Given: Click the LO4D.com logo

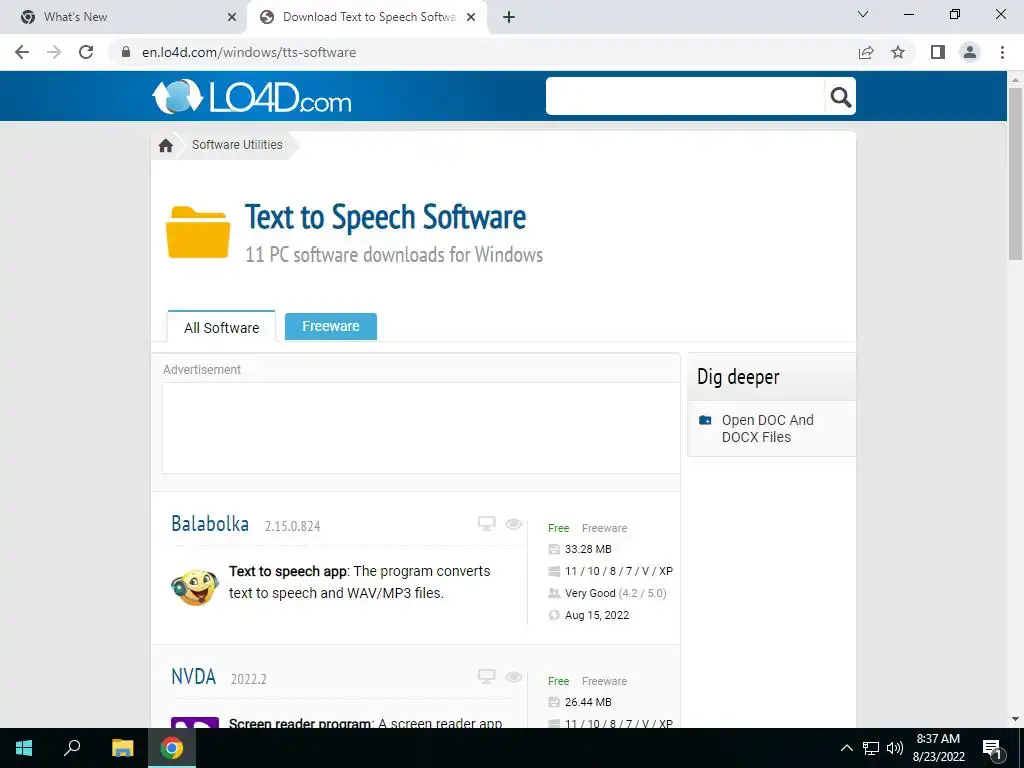Looking at the screenshot, I should pos(251,97).
